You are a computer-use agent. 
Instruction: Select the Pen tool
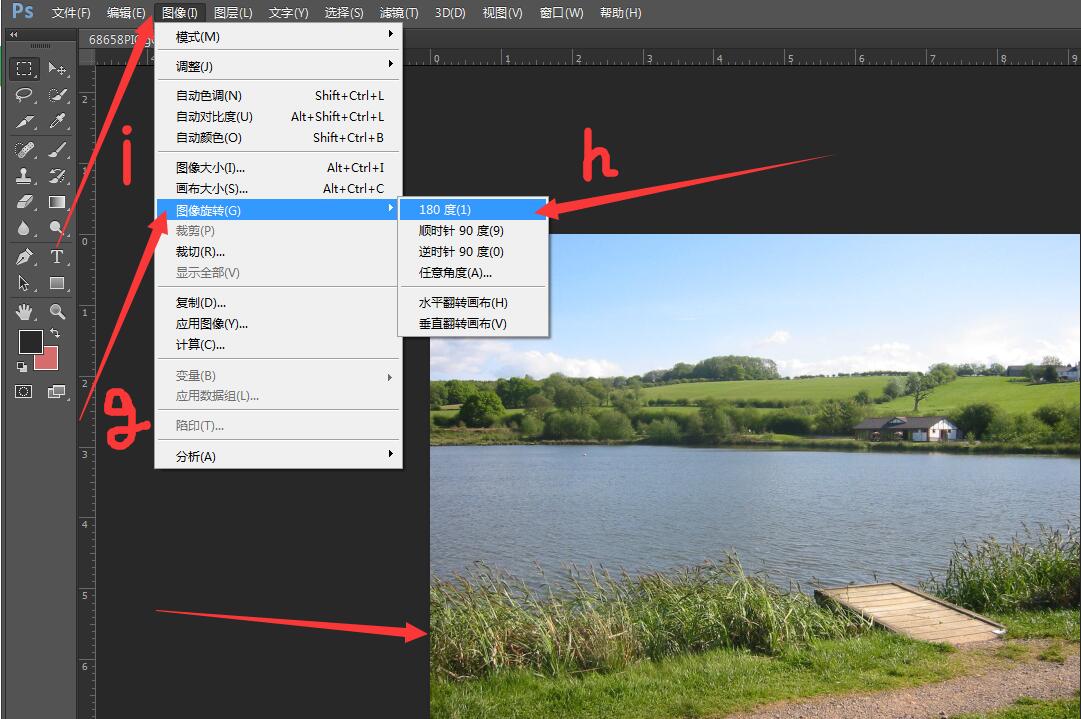24,257
